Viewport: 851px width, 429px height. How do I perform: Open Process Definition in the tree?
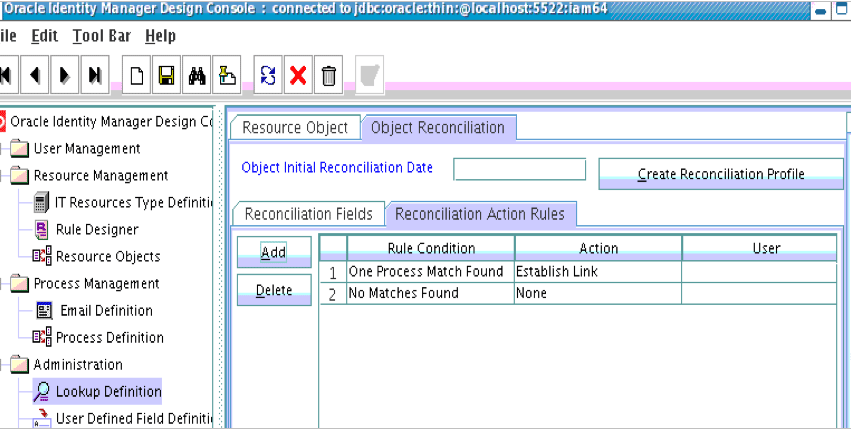110,337
